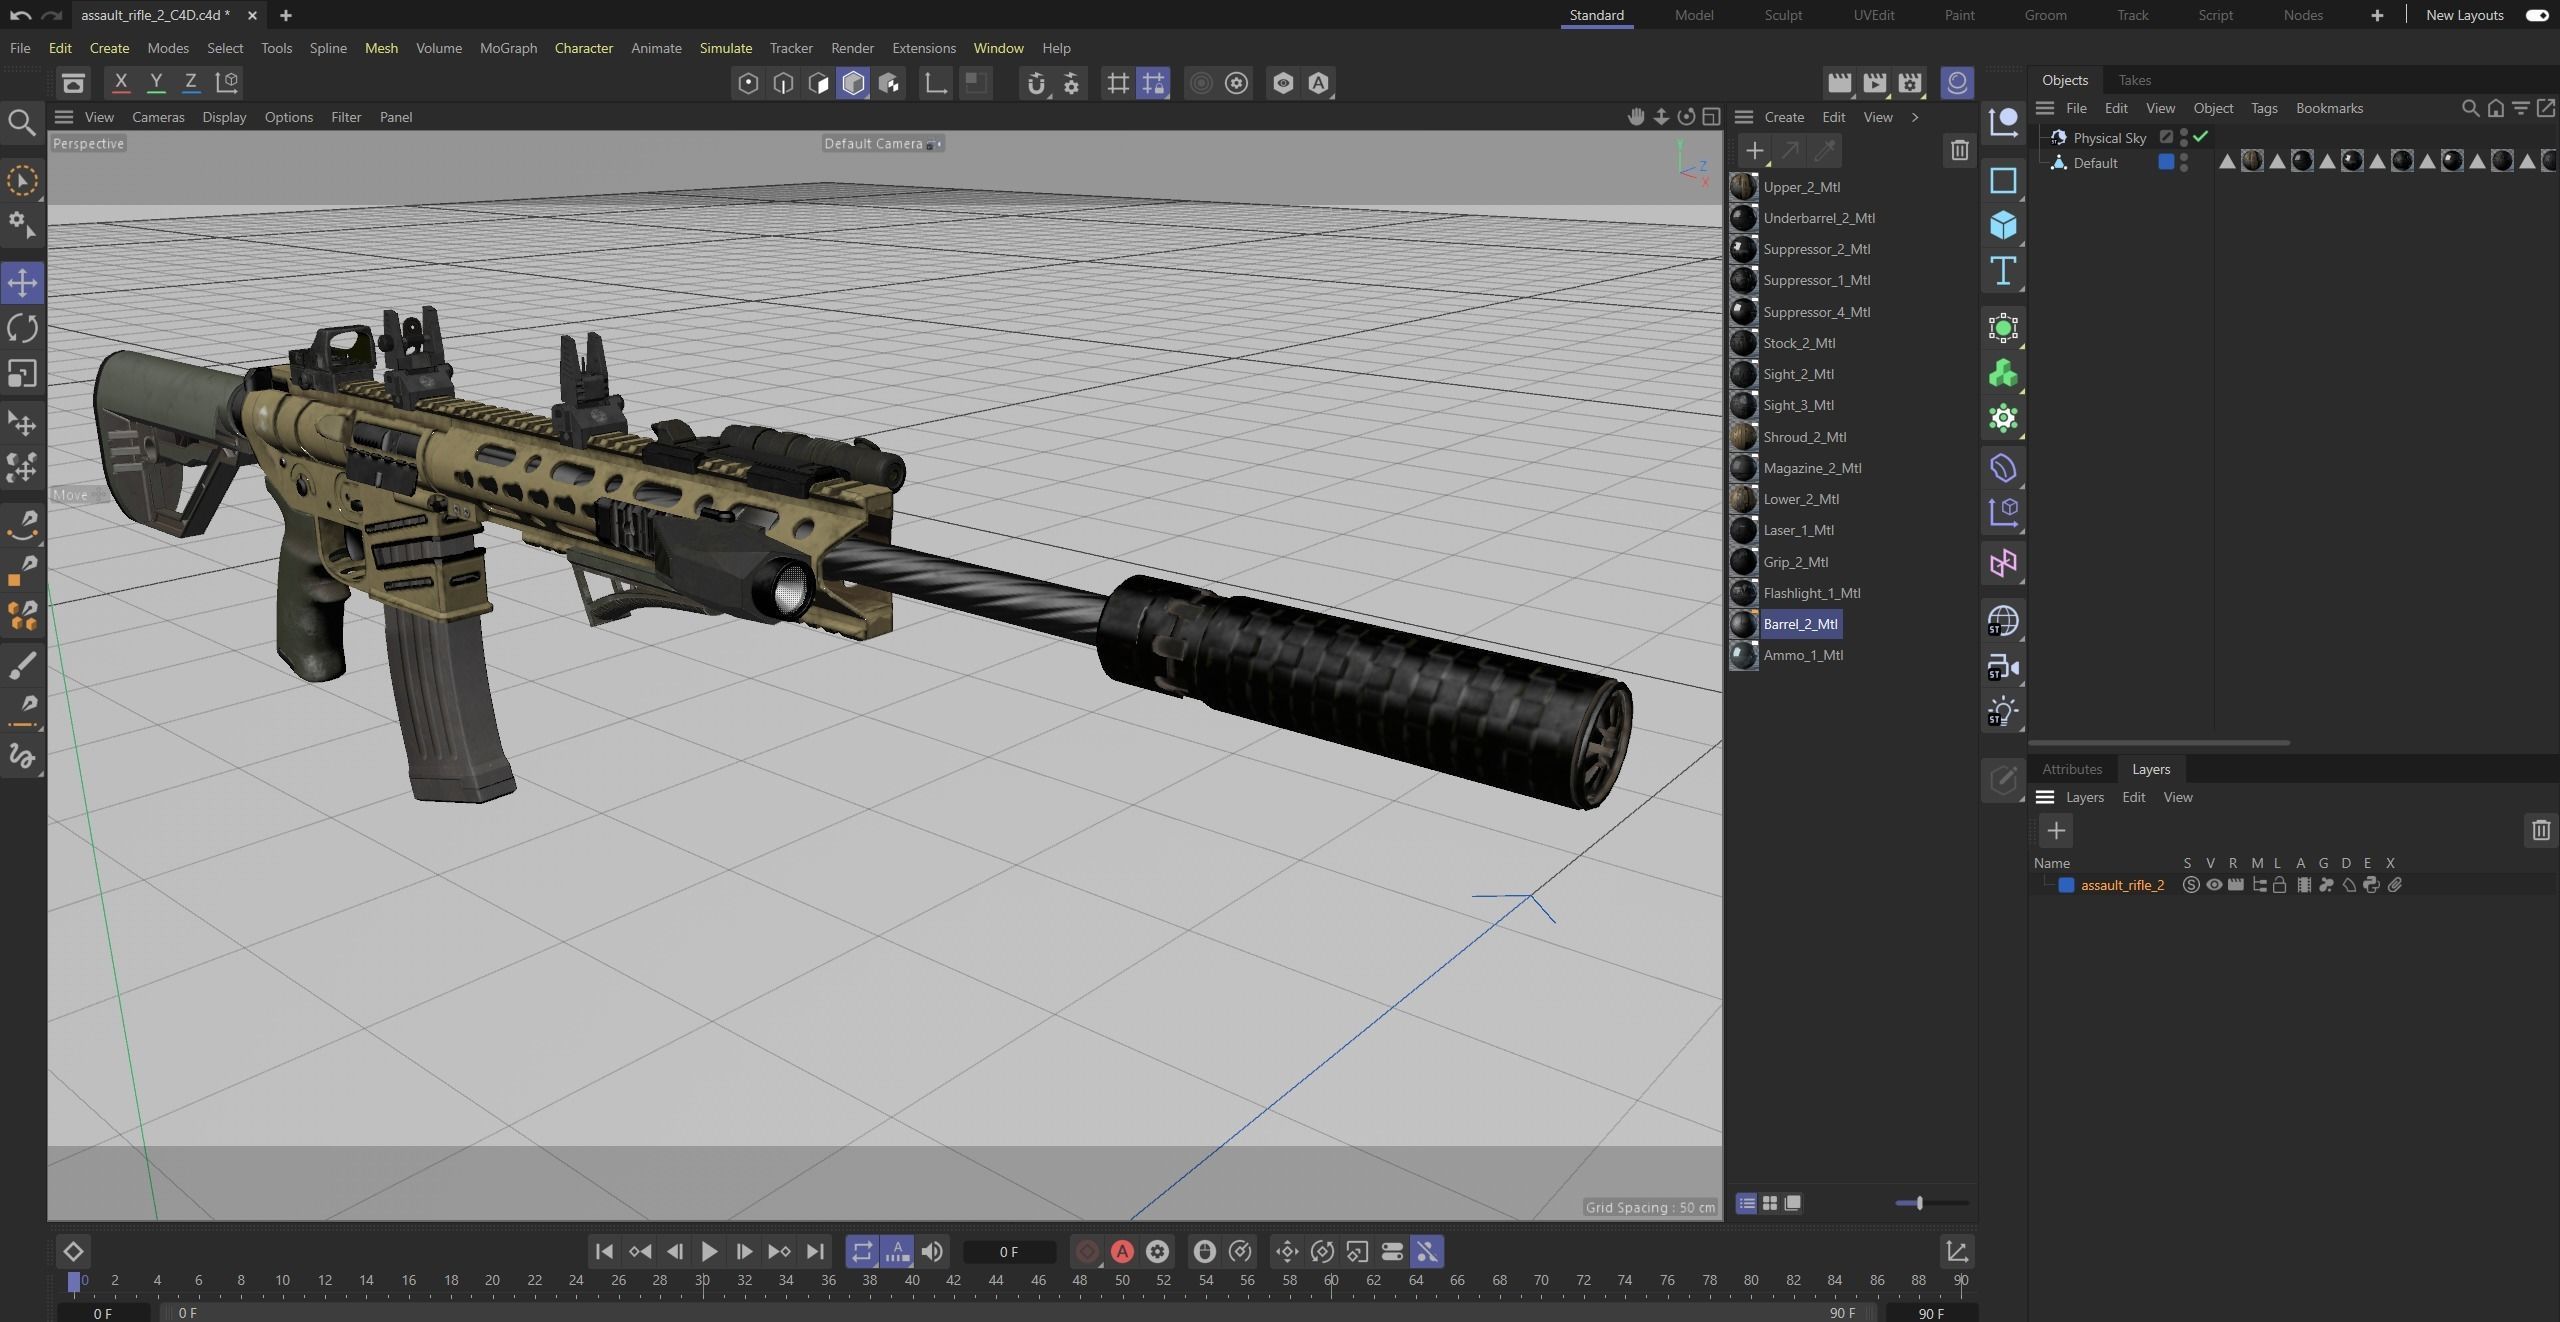The width and height of the screenshot is (2560, 1322).
Task: Open viewport Cameras menu
Action: point(158,117)
